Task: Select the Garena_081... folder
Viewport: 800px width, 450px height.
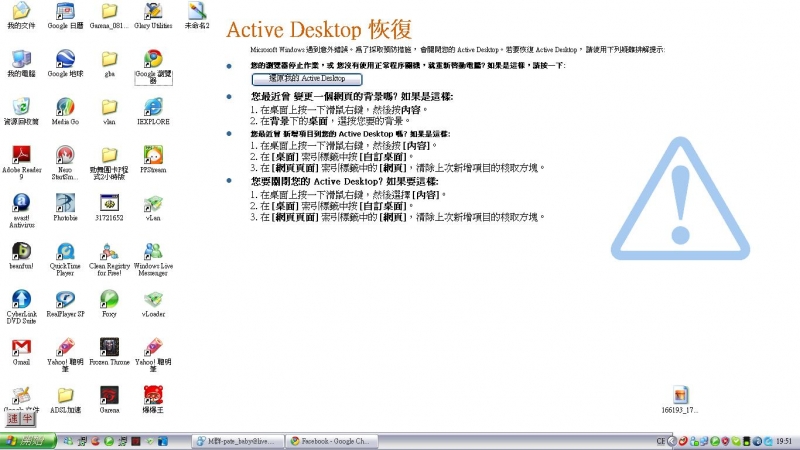Action: tap(109, 15)
